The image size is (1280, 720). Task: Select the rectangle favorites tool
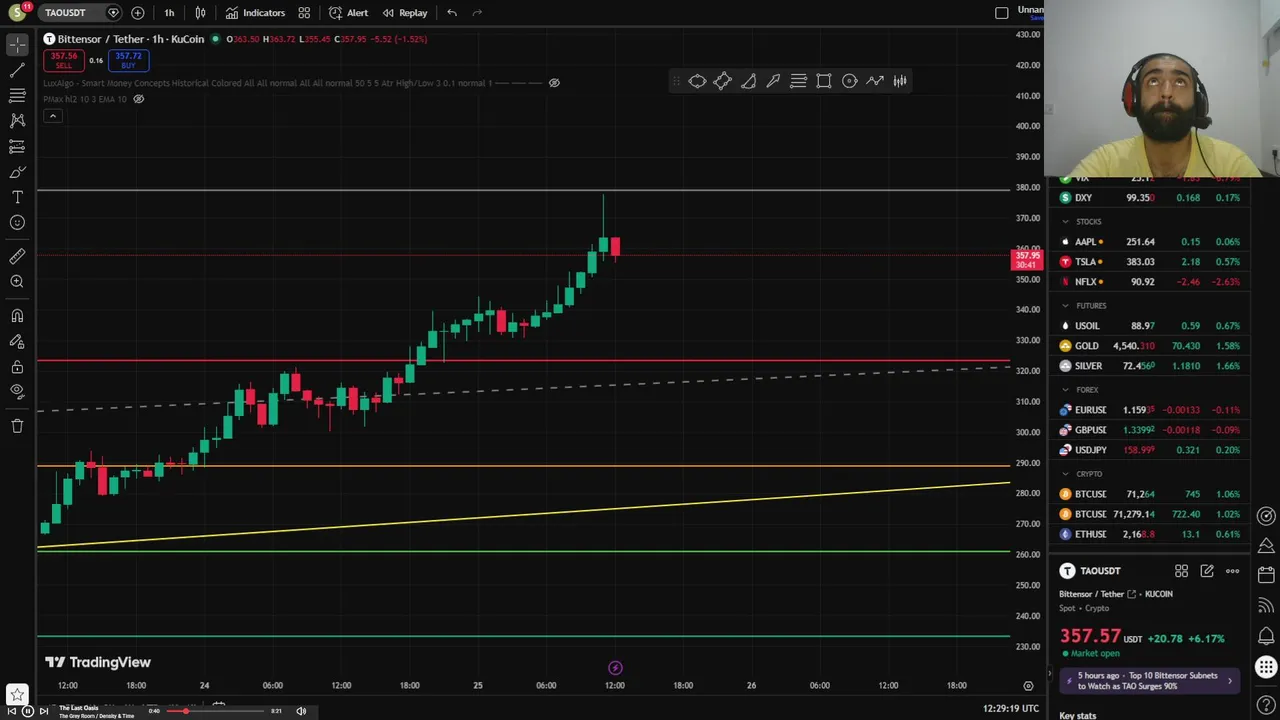824,81
